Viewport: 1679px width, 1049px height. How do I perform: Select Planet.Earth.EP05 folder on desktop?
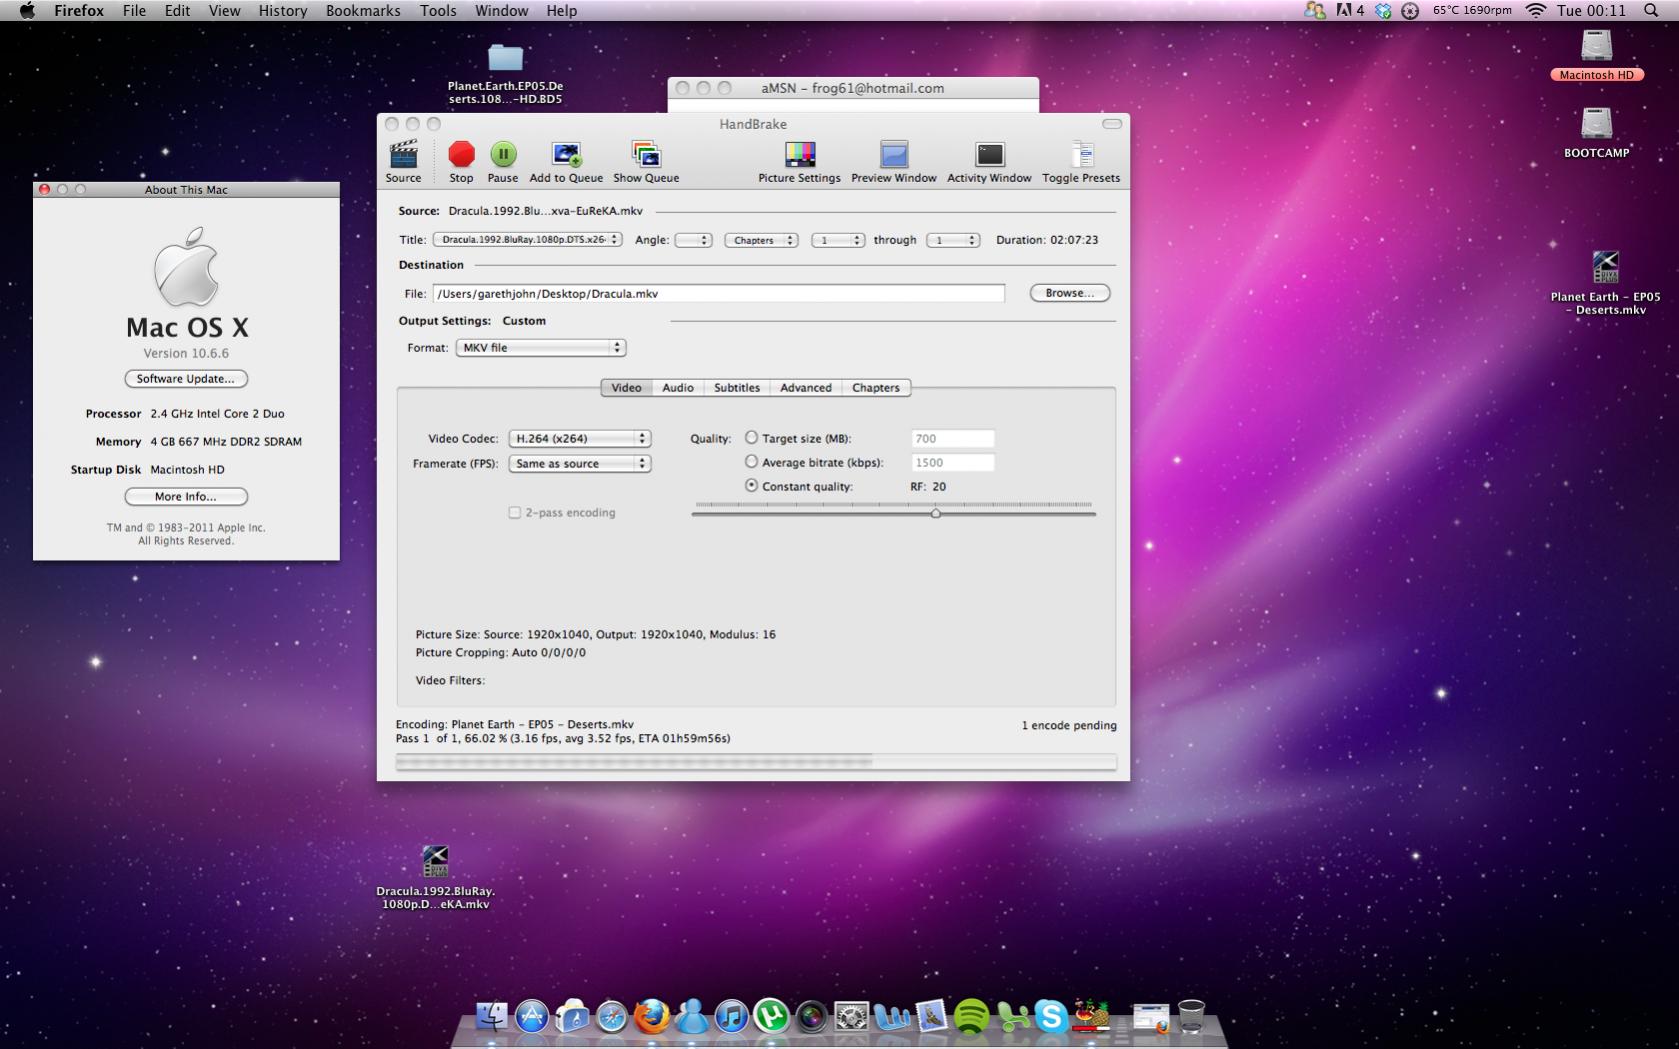tap(505, 73)
